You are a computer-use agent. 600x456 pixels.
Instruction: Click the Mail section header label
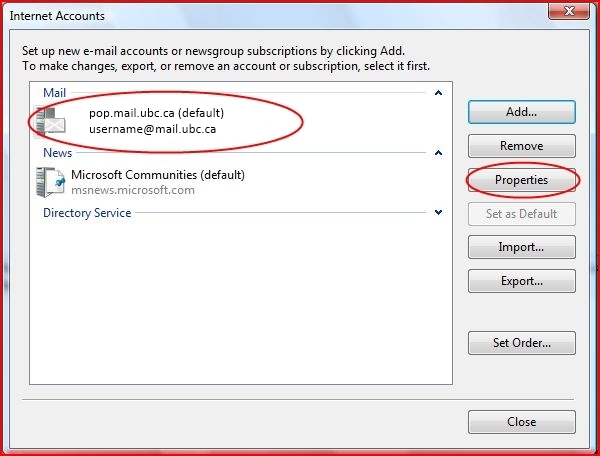tap(54, 93)
